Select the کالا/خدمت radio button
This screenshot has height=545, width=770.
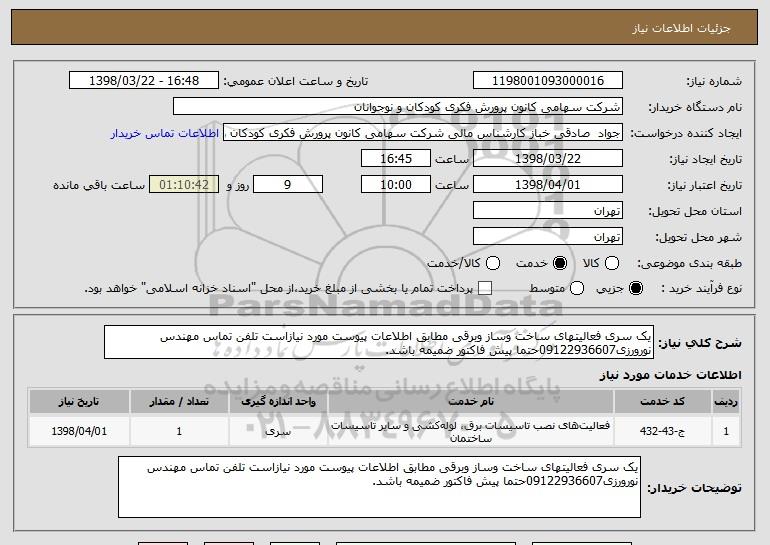point(493,263)
